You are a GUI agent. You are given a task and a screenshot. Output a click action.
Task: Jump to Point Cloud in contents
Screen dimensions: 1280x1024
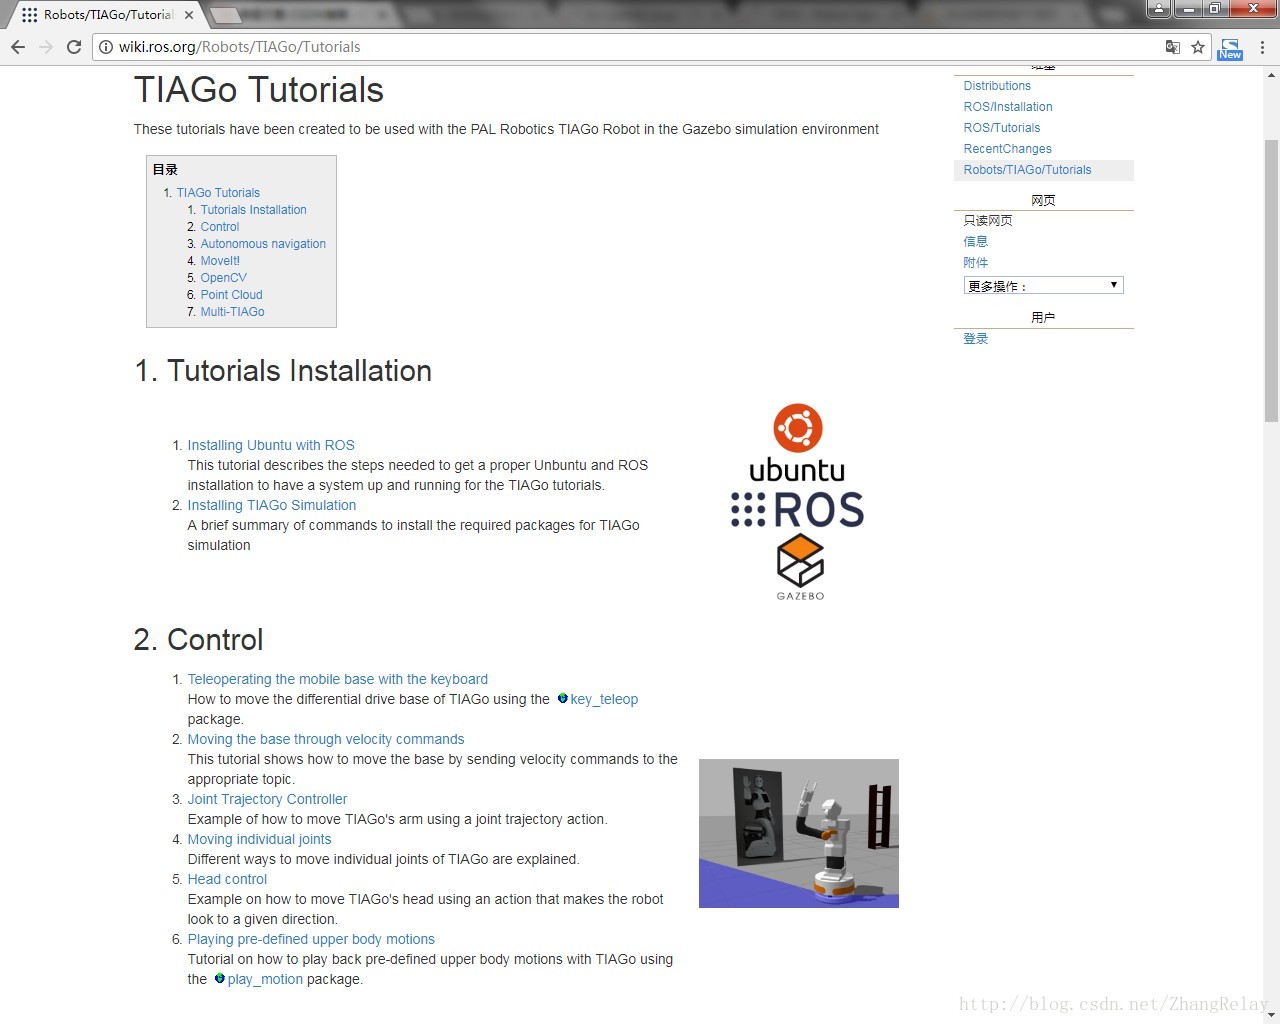pyautogui.click(x=231, y=295)
